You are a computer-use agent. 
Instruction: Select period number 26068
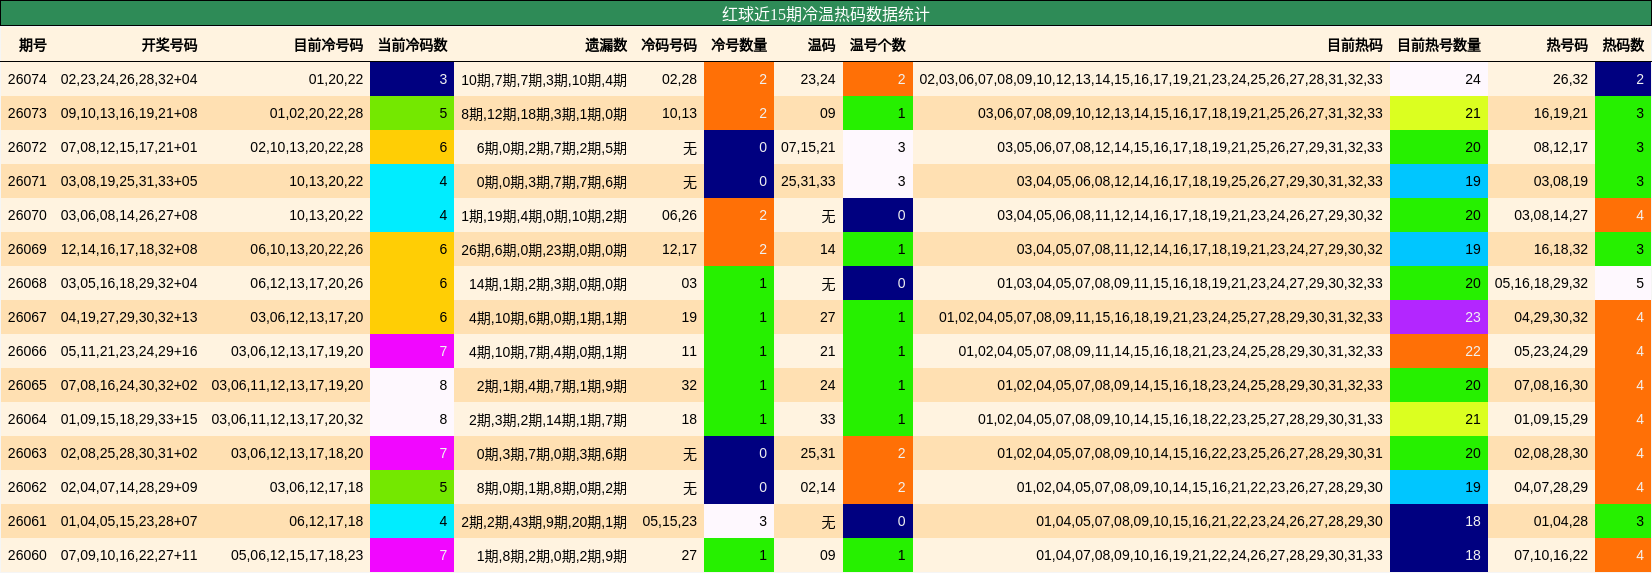click(x=27, y=283)
